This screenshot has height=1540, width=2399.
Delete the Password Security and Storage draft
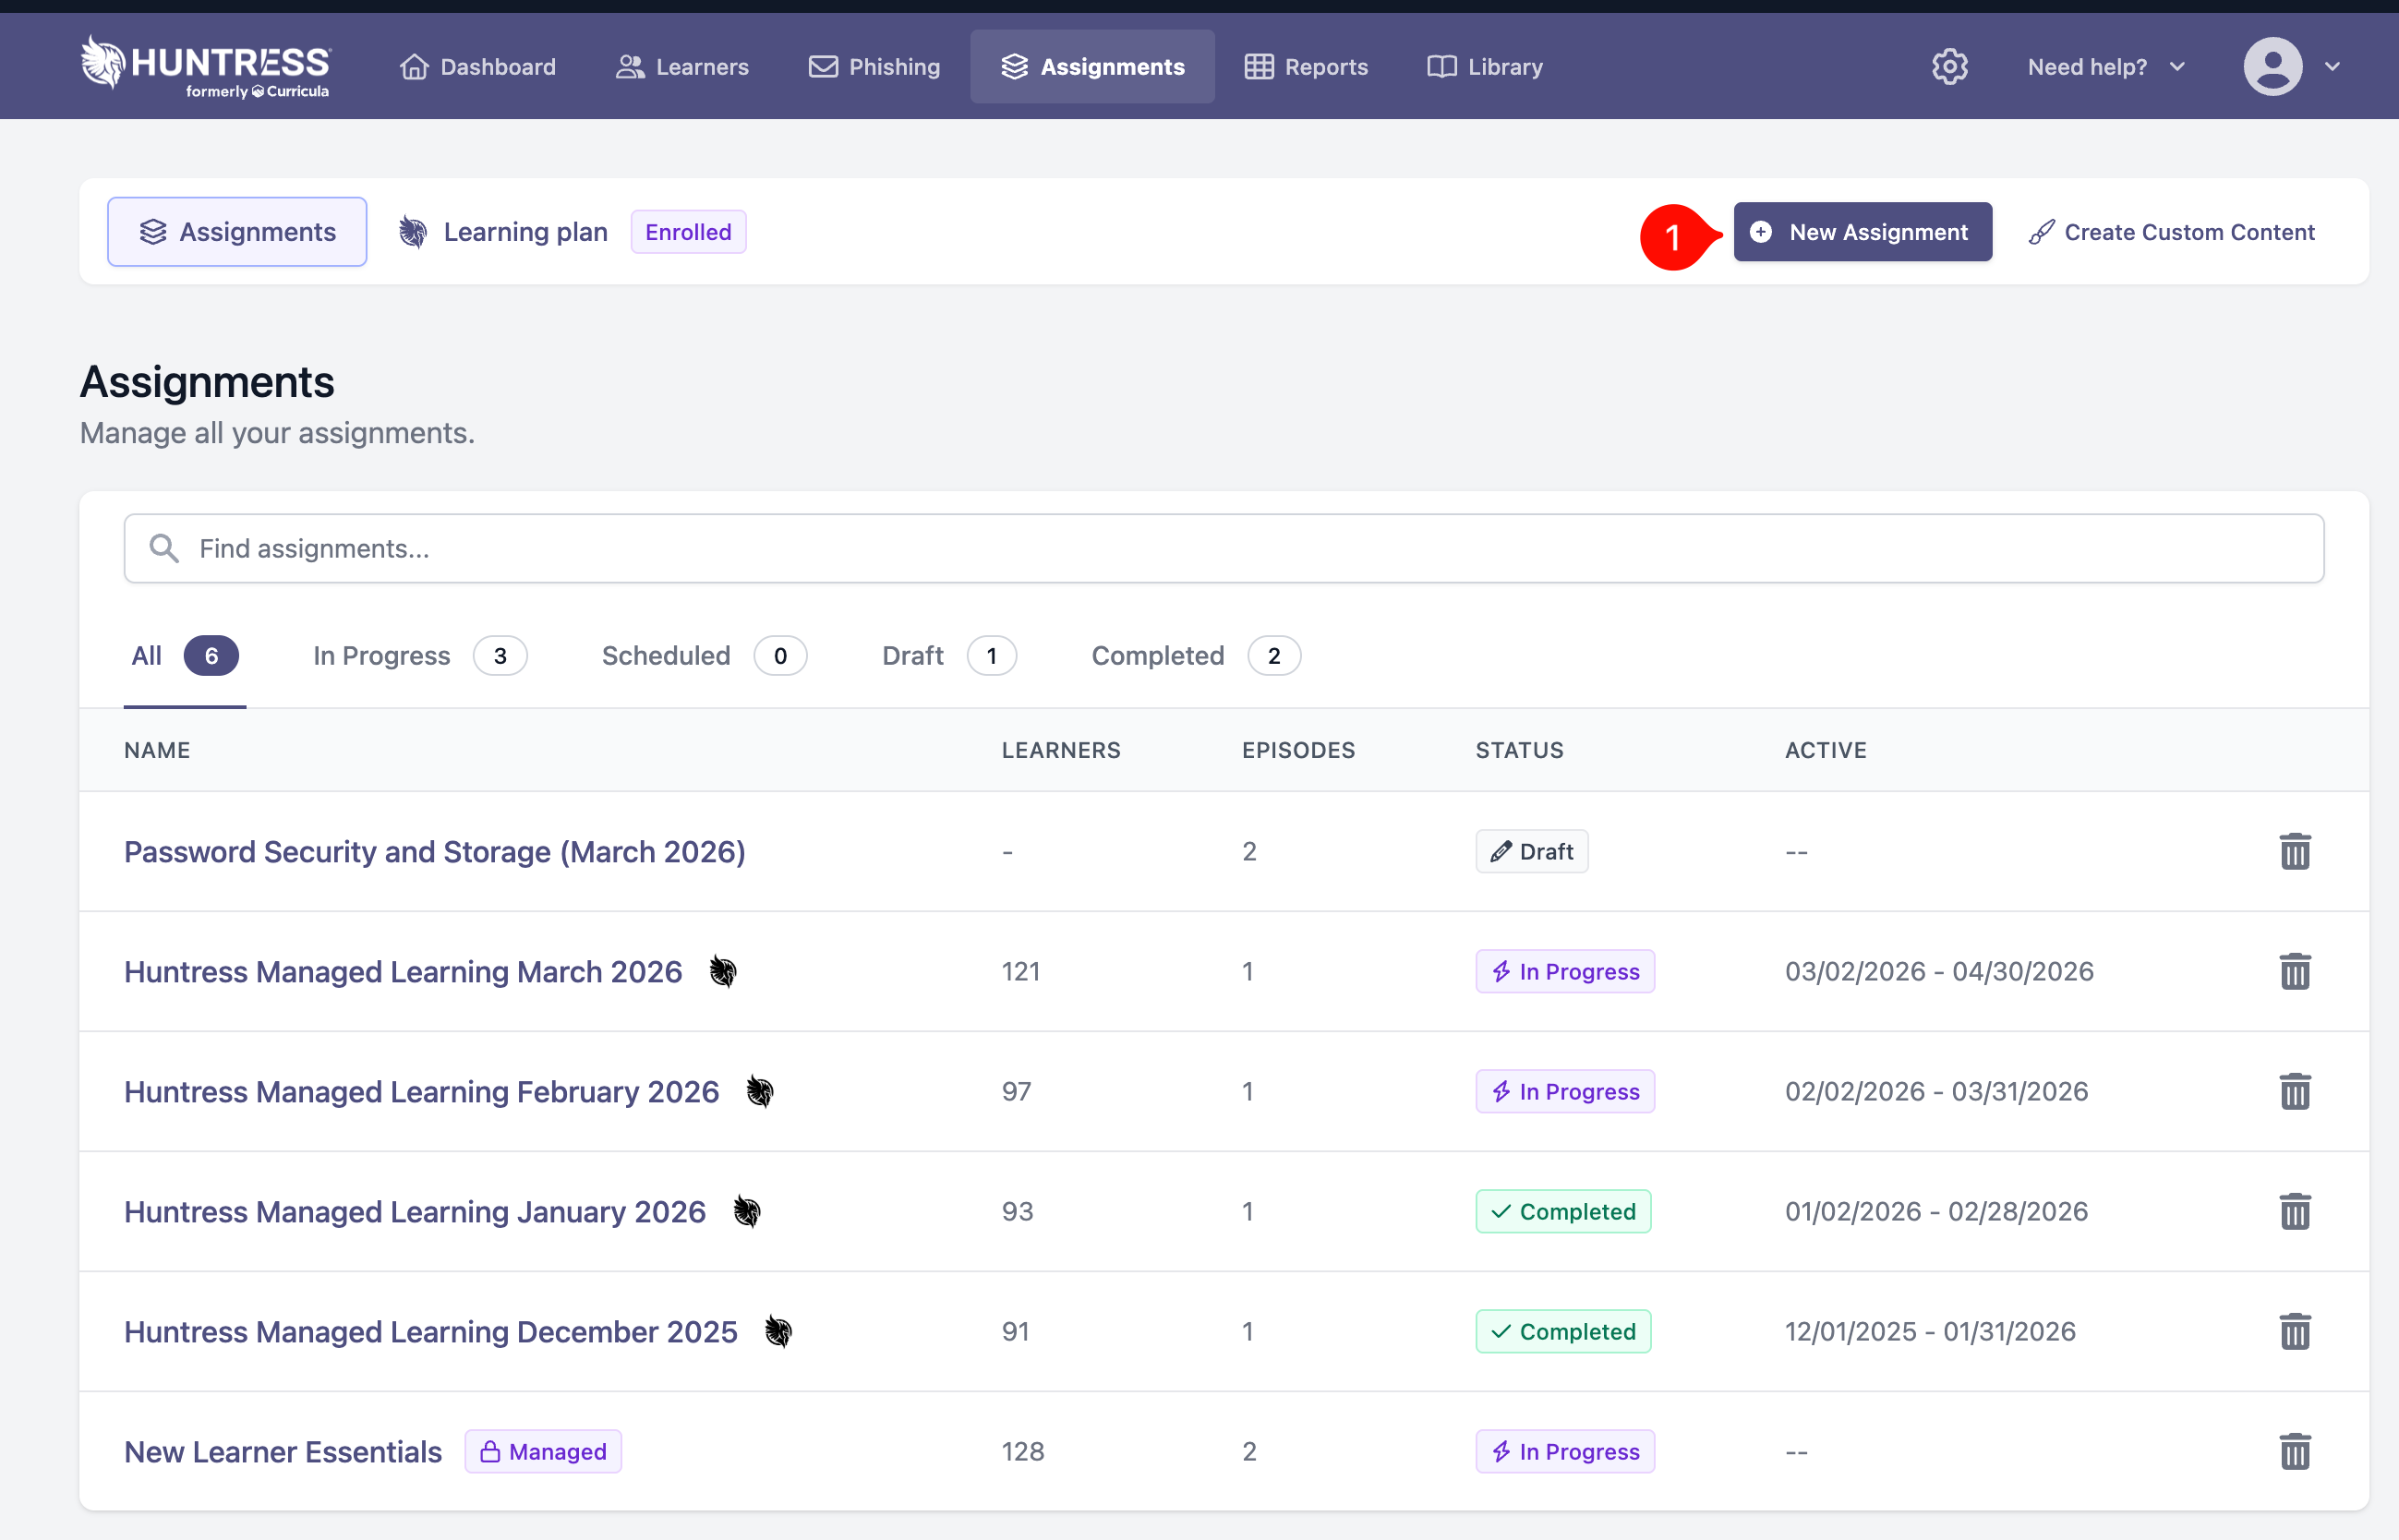[x=2294, y=851]
